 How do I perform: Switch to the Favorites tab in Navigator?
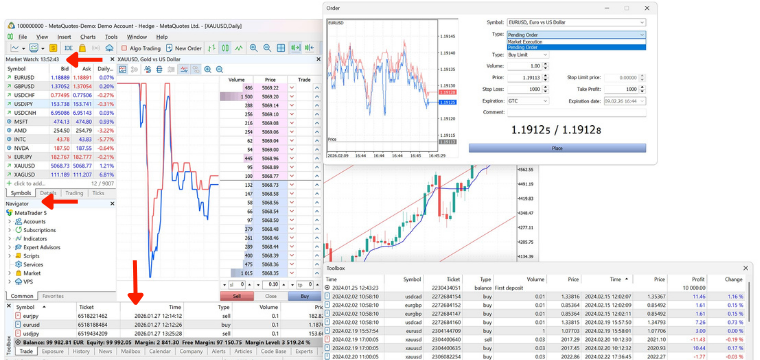point(53,296)
